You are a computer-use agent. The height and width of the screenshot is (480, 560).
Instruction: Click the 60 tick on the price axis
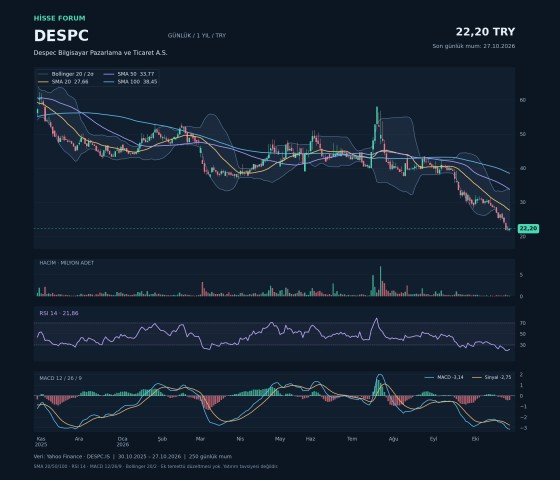click(x=522, y=100)
